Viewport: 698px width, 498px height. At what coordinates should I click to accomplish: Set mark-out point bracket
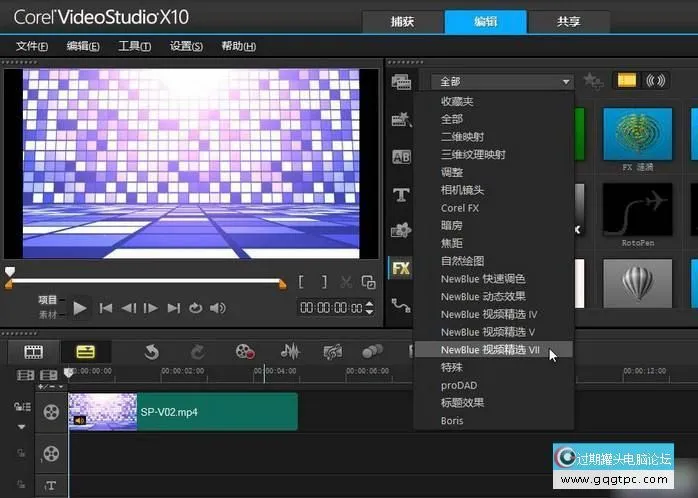point(324,281)
